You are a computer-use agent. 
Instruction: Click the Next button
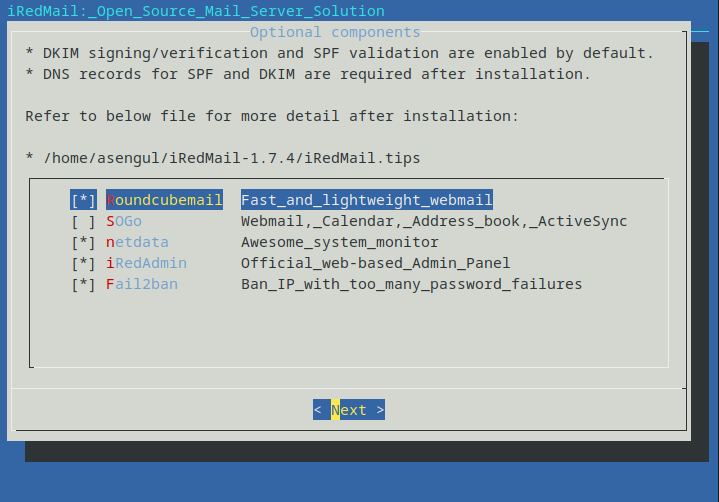tap(349, 409)
